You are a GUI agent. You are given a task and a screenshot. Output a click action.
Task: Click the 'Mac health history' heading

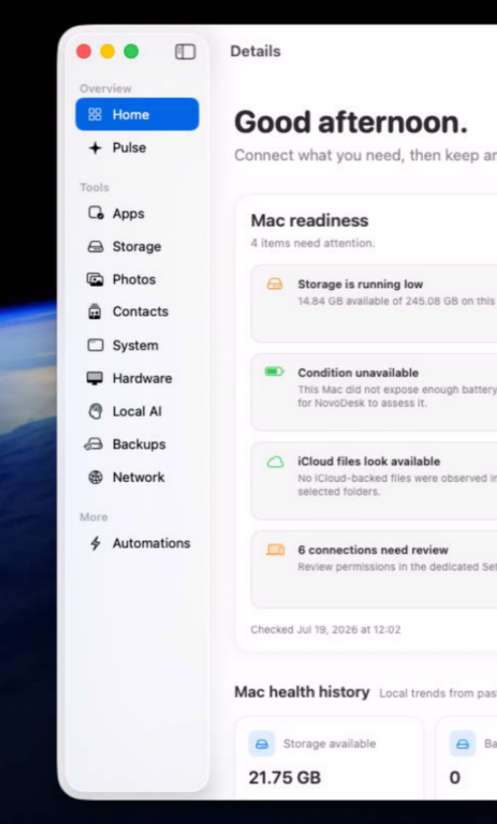pos(302,692)
